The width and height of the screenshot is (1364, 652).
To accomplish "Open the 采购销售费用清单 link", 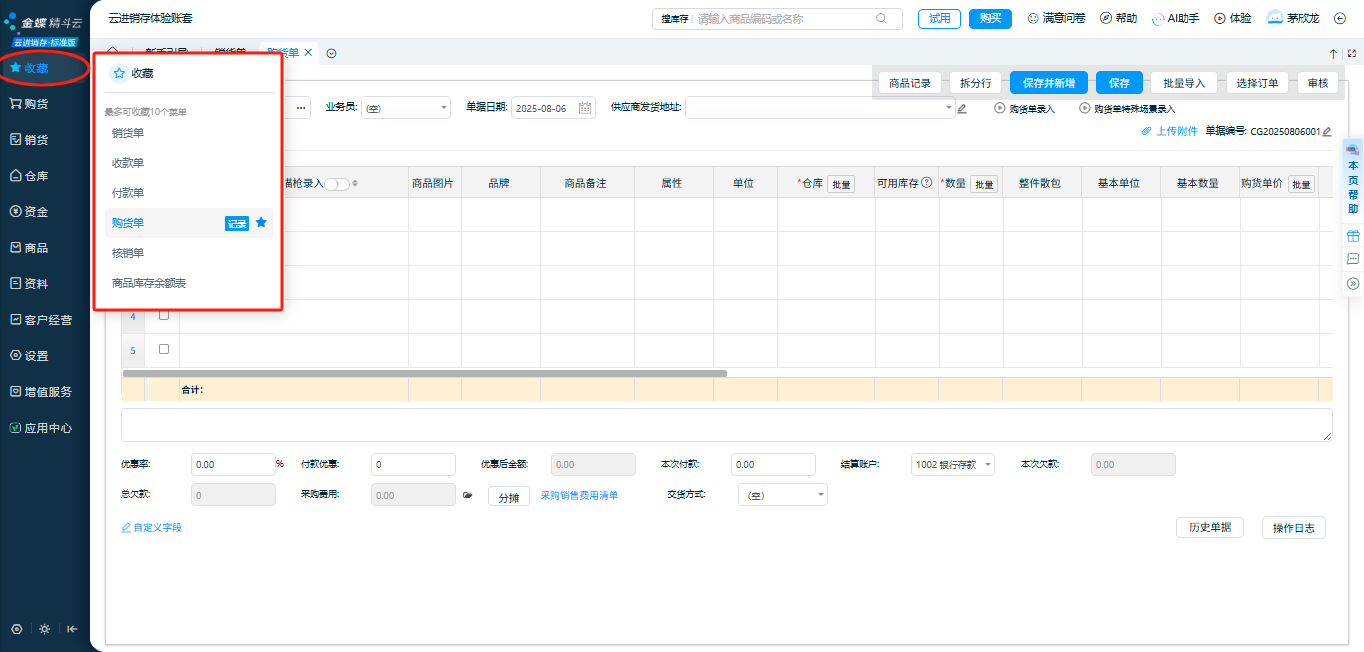I will [579, 495].
